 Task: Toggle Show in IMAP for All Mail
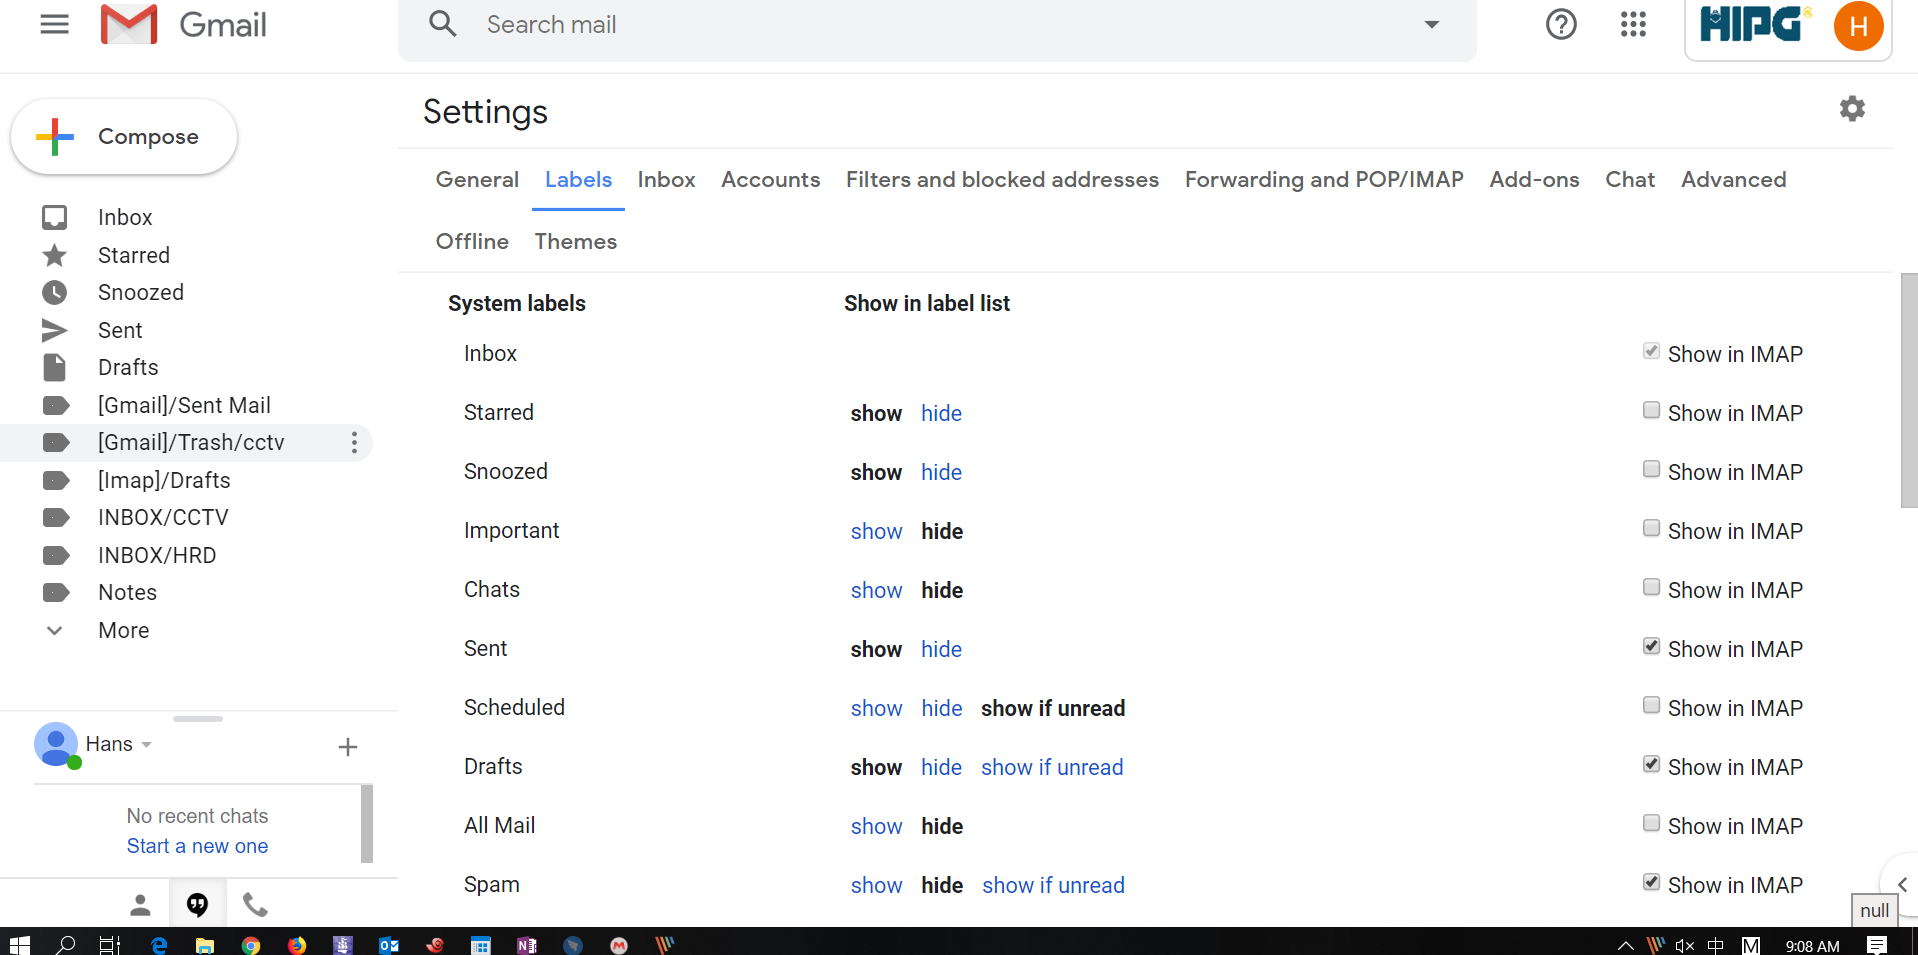pyautogui.click(x=1651, y=824)
